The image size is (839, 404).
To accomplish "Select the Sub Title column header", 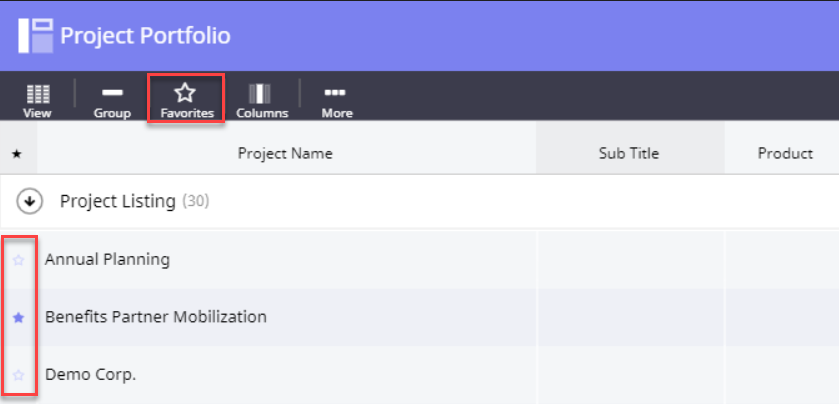I will coord(629,153).
